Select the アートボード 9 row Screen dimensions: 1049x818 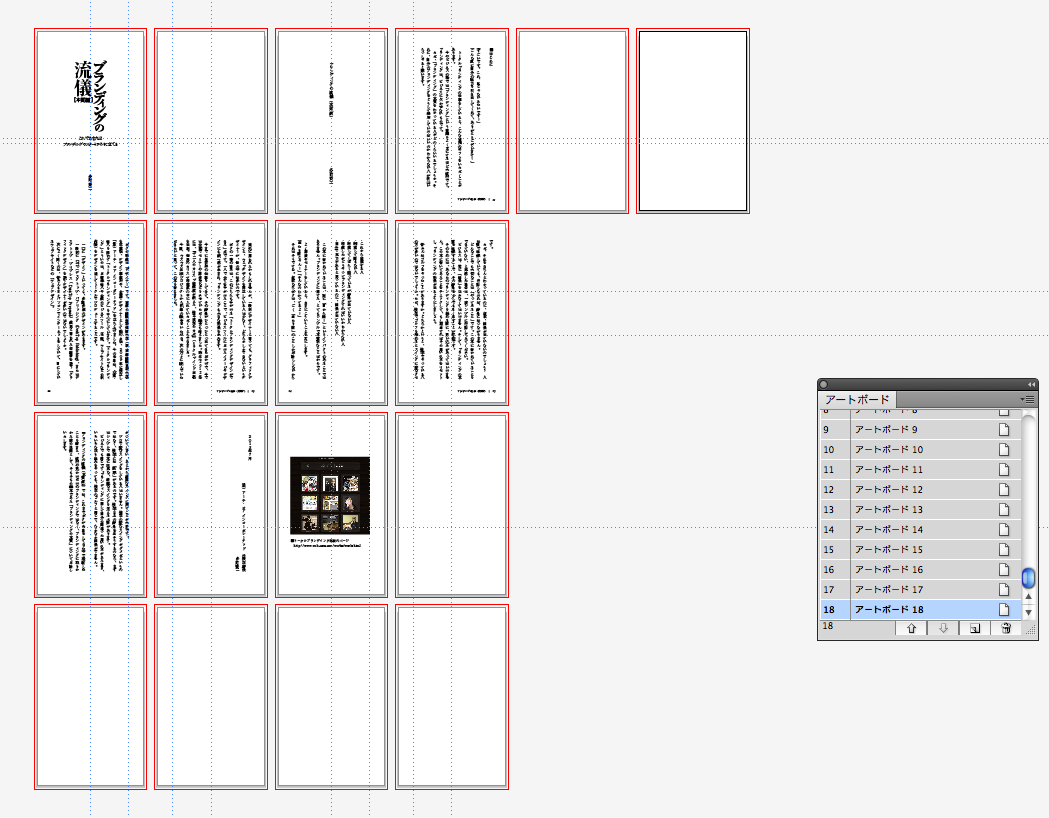point(921,429)
